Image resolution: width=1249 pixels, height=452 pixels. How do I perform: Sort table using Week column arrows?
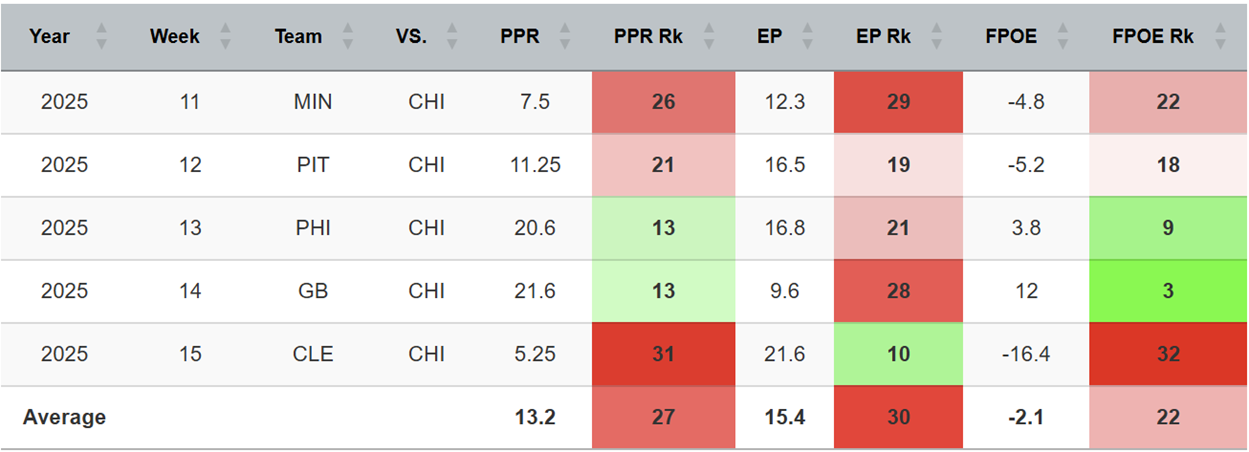click(x=225, y=37)
